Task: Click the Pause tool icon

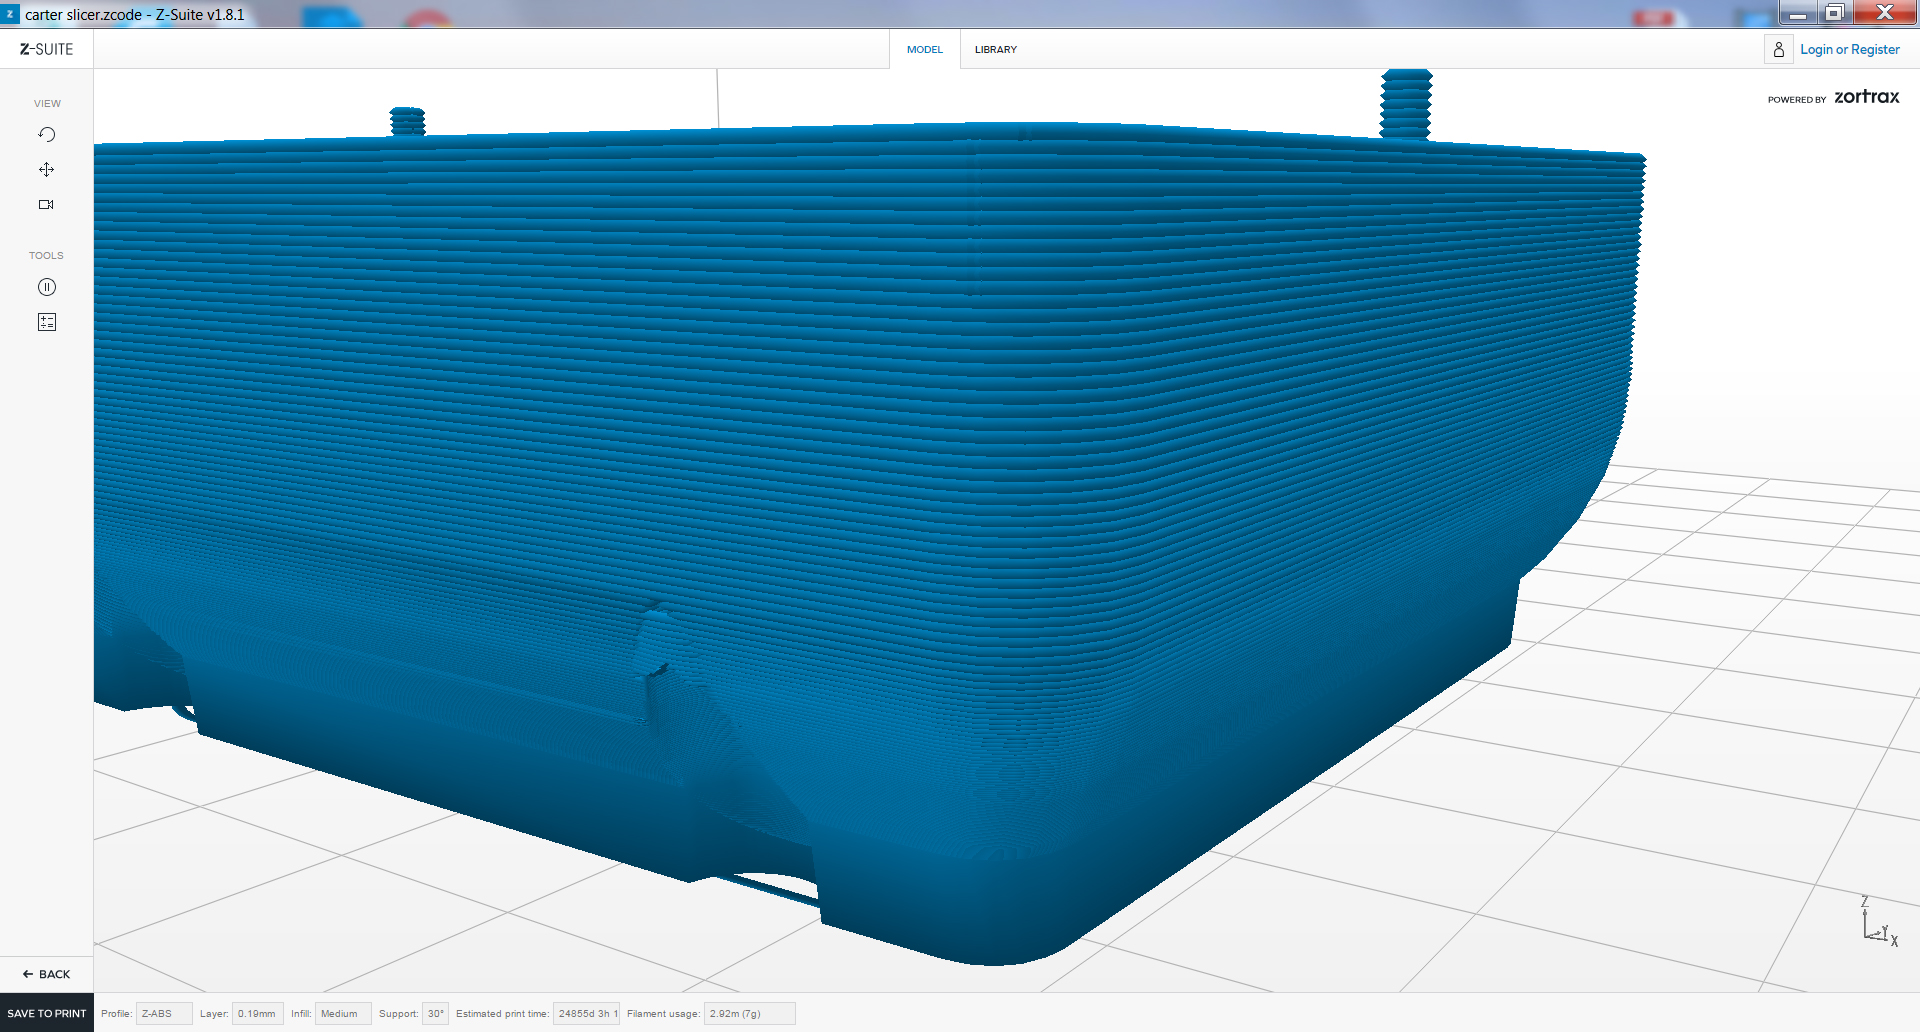Action: click(46, 288)
